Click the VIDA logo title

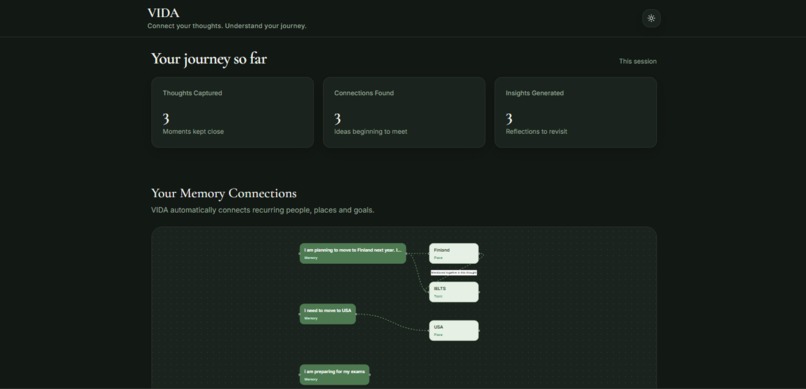[x=163, y=13]
